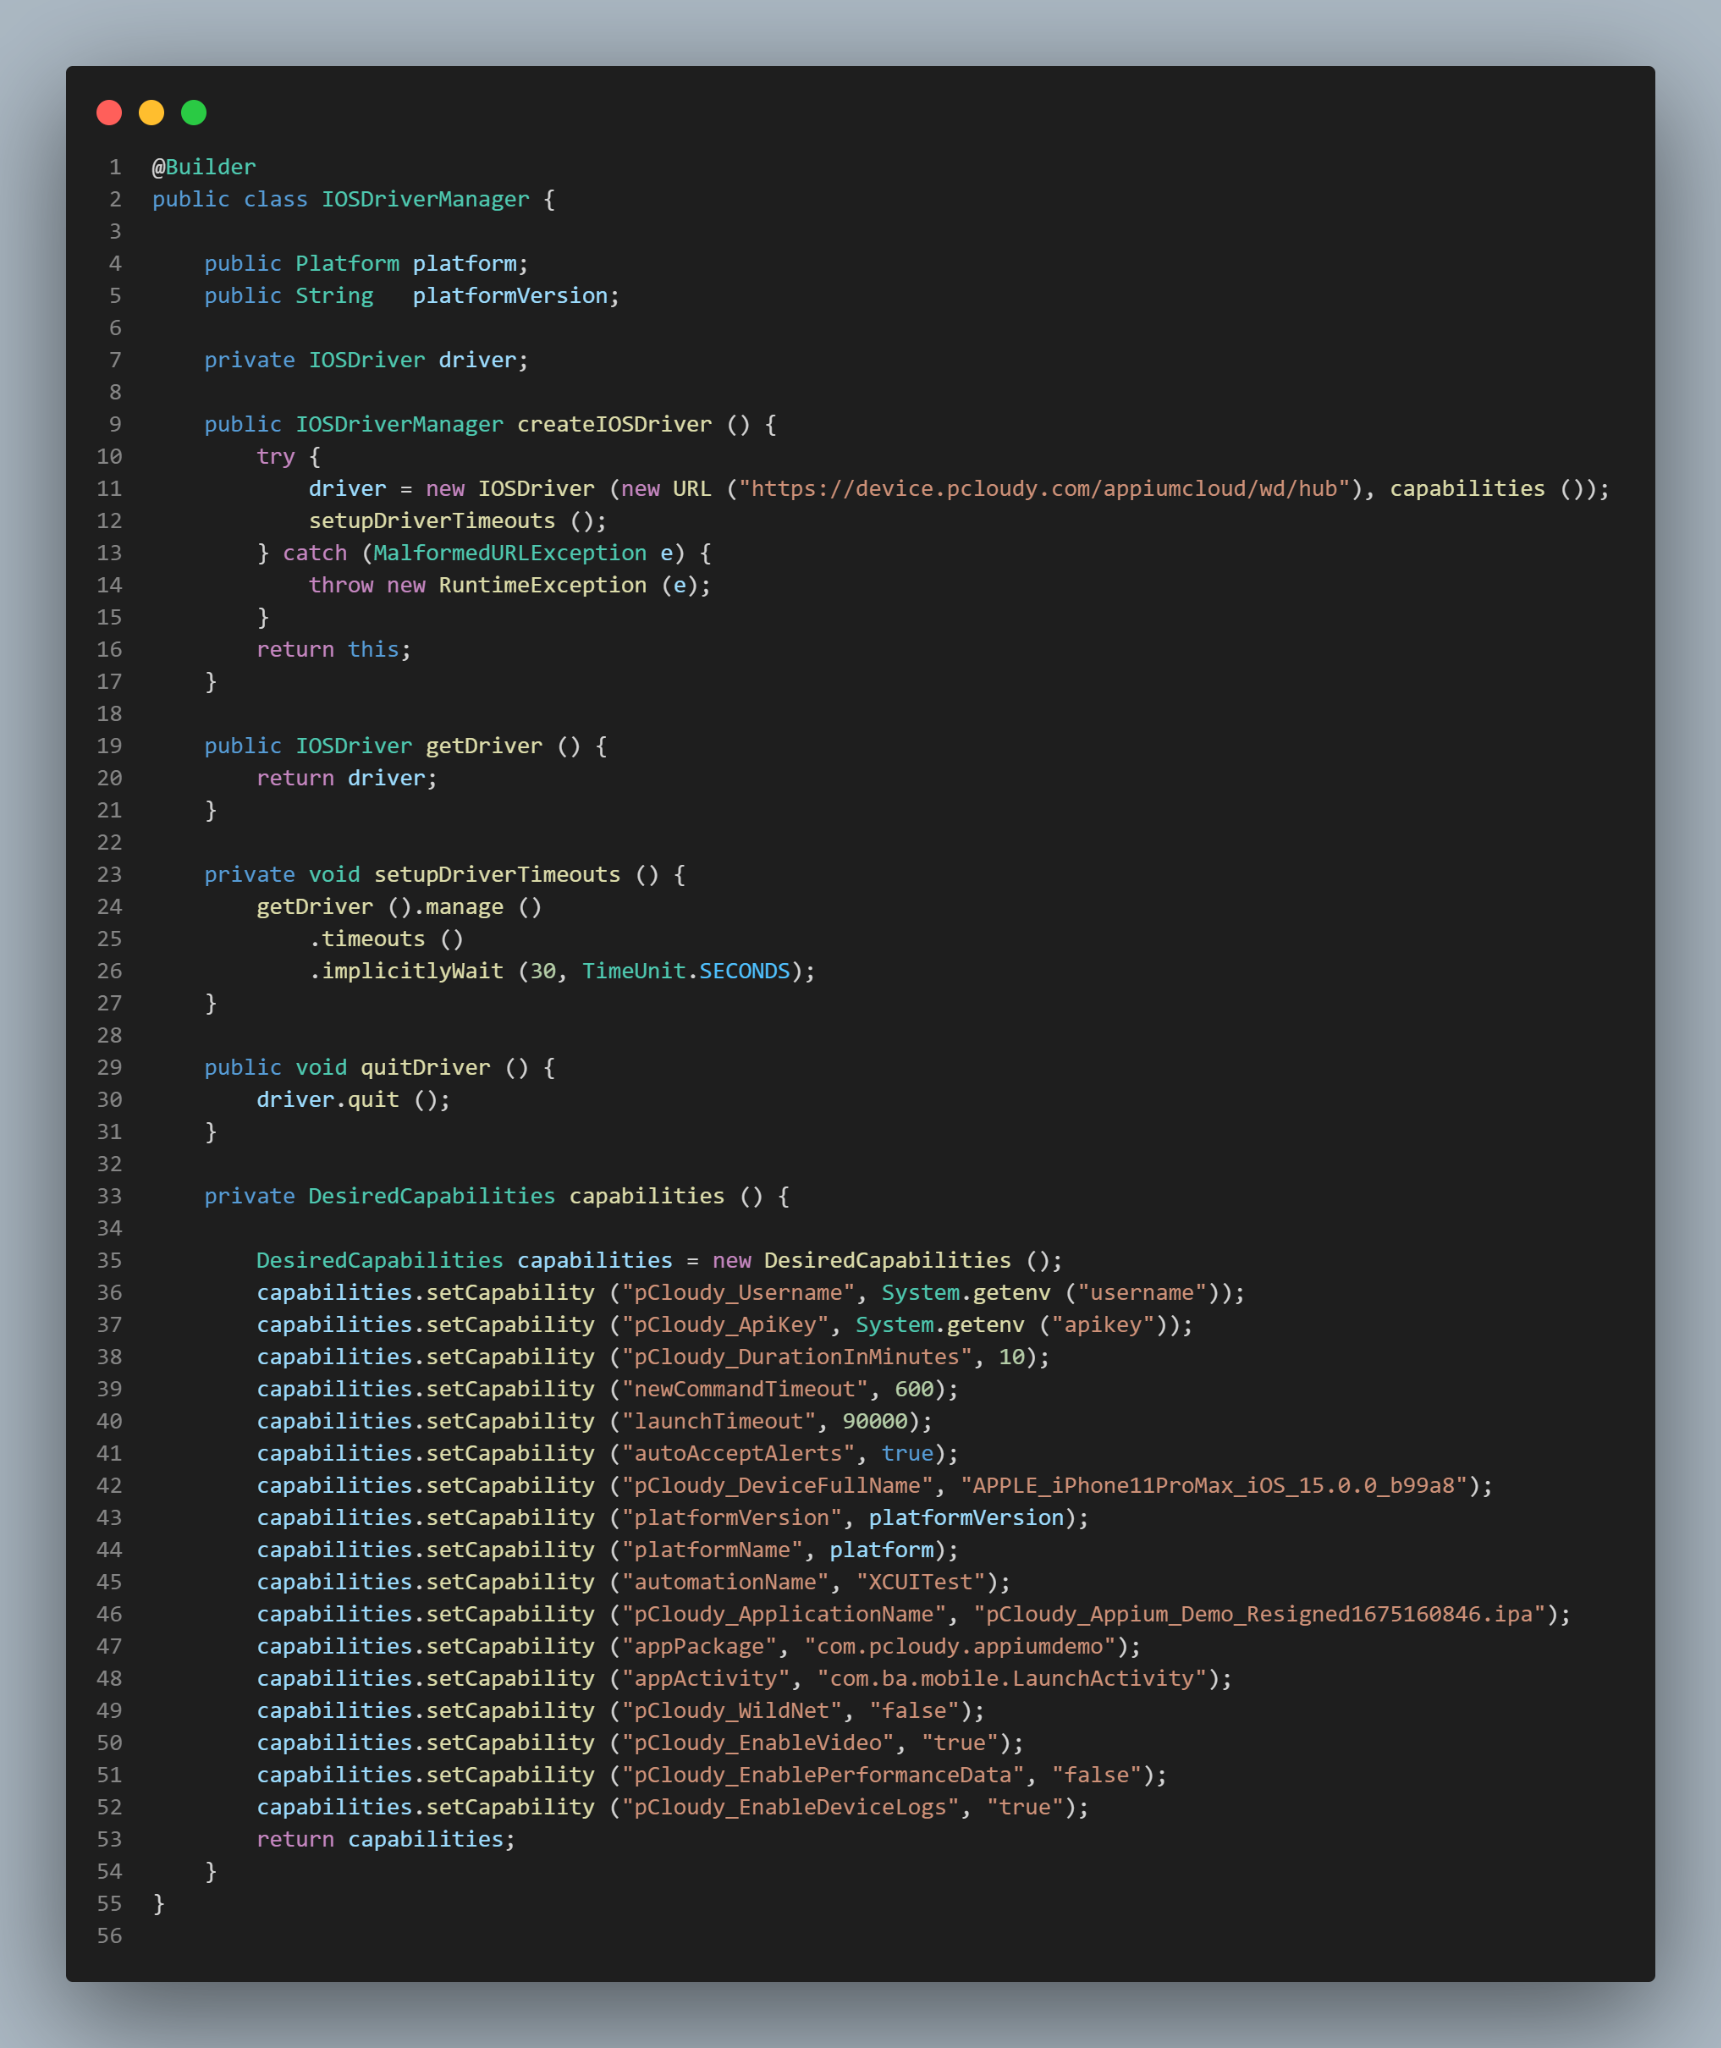Click "launchTimeout" string
The height and width of the screenshot is (2048, 1721).
coord(719,1421)
